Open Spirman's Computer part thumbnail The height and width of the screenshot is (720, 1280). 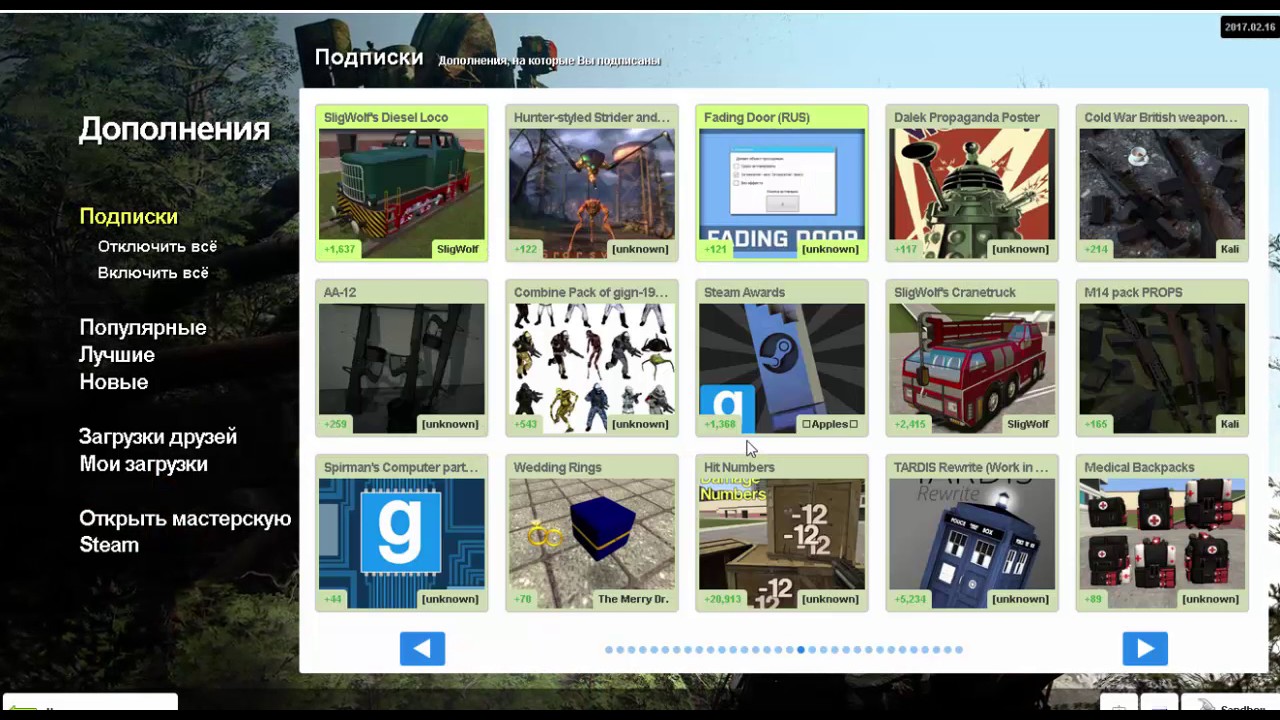402,544
